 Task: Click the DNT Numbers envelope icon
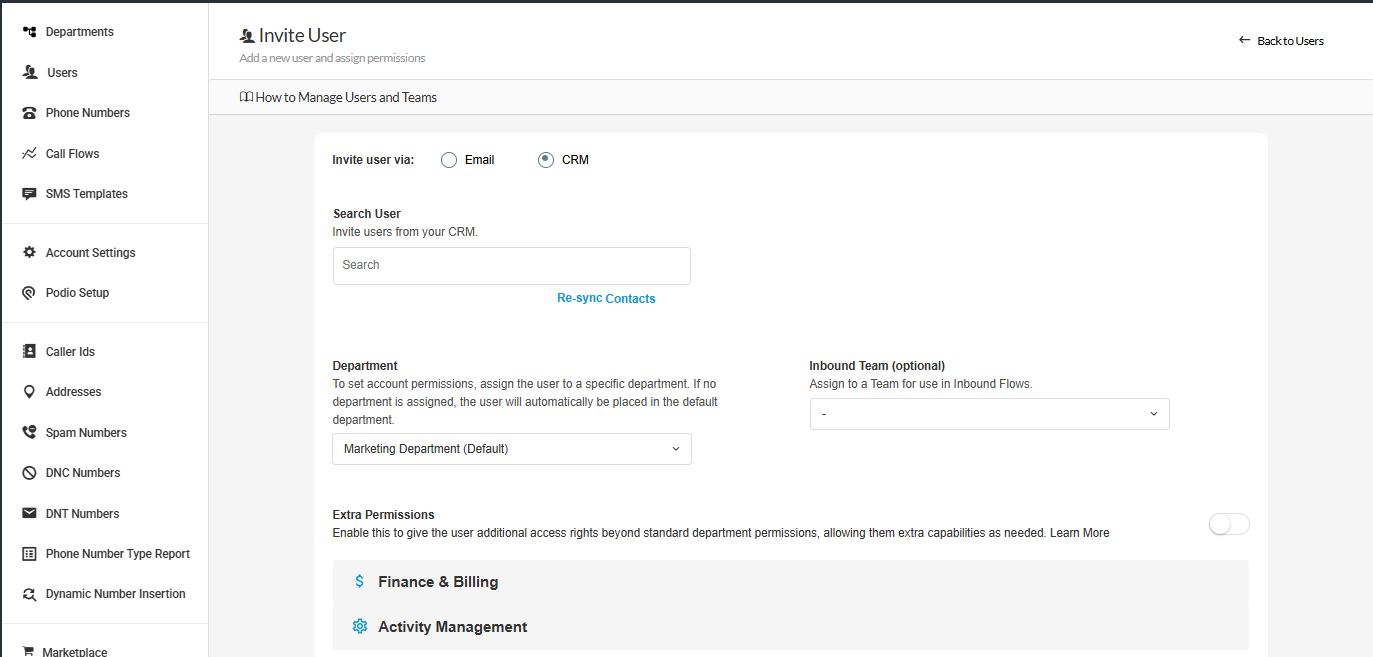pos(29,514)
